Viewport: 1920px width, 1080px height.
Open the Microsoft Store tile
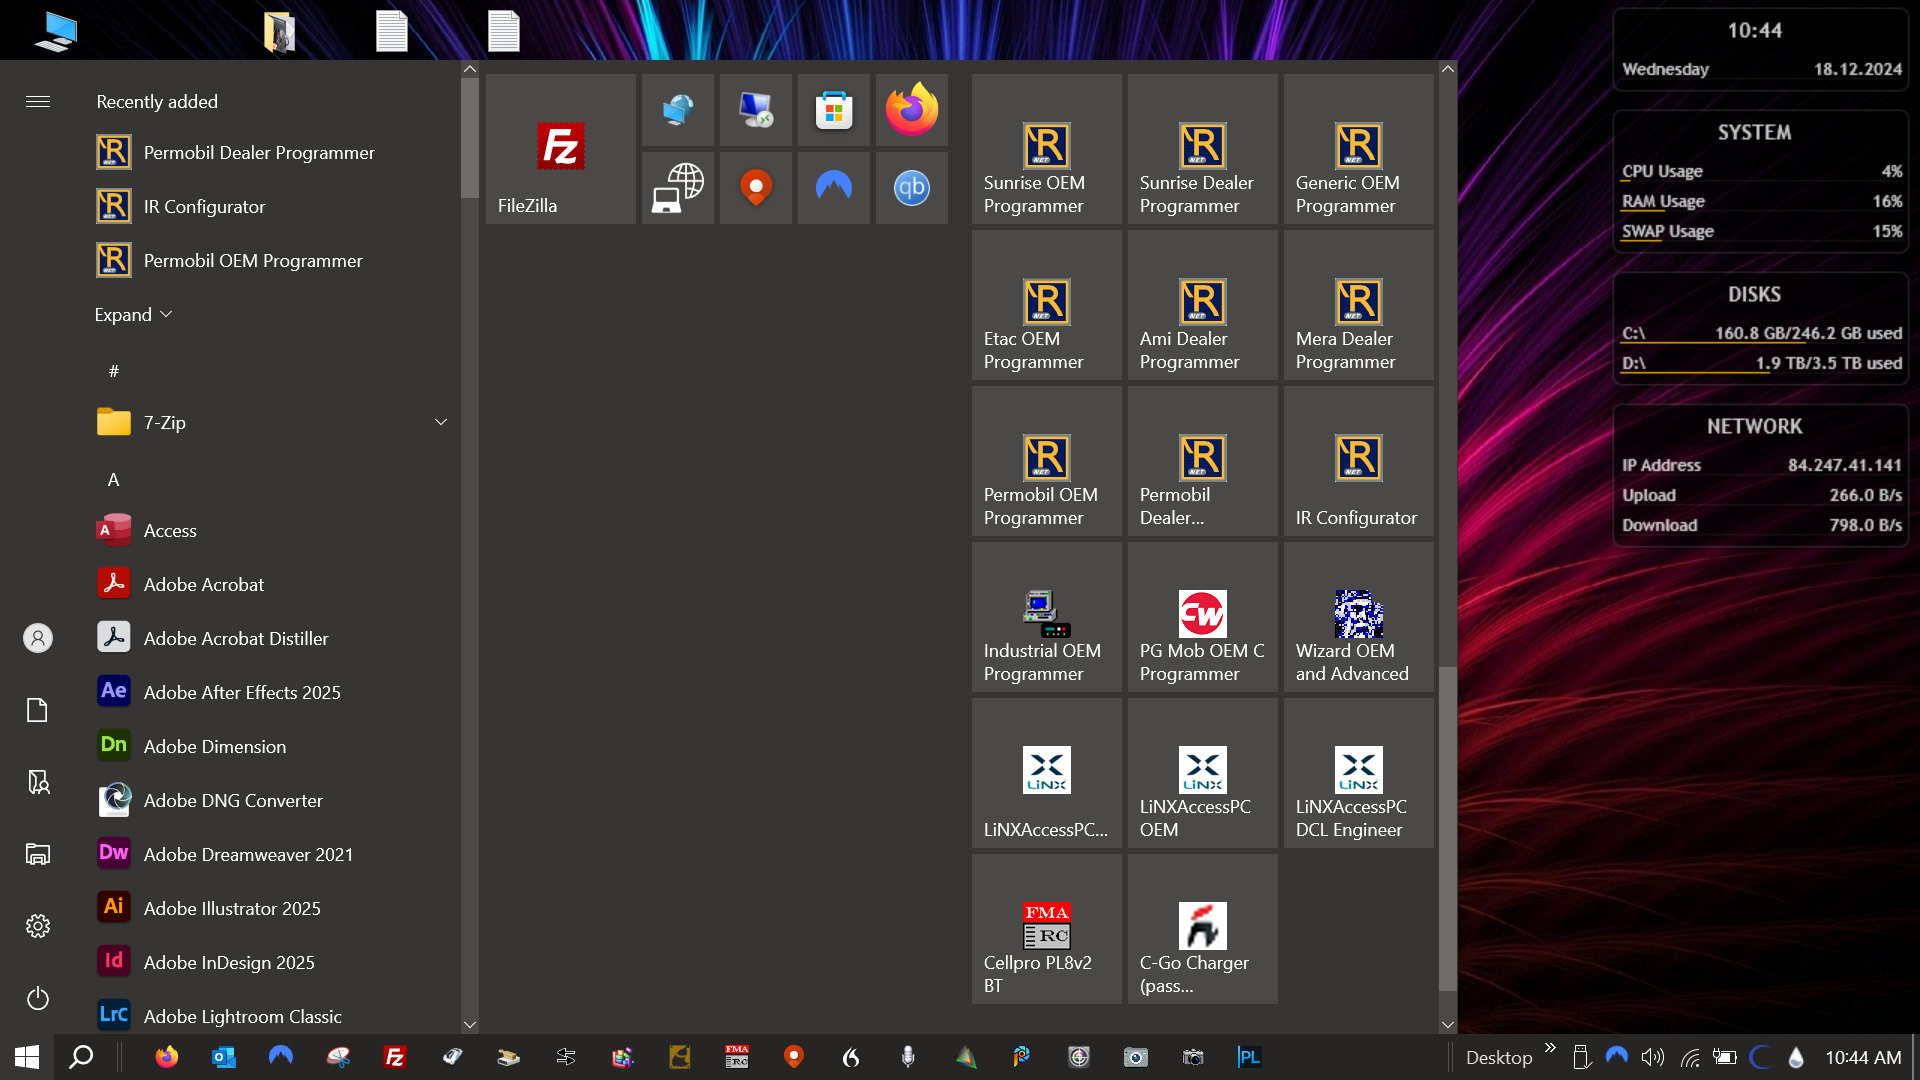click(x=833, y=110)
